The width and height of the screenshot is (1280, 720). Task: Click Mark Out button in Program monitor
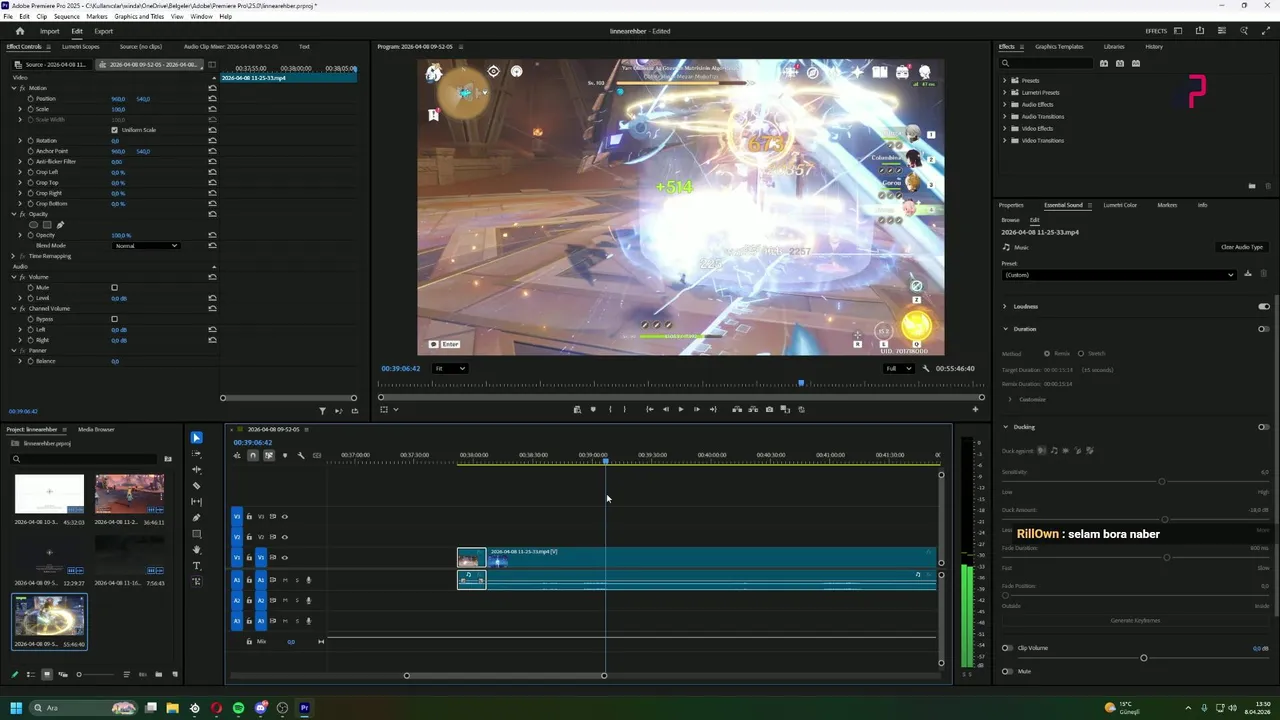pos(625,409)
